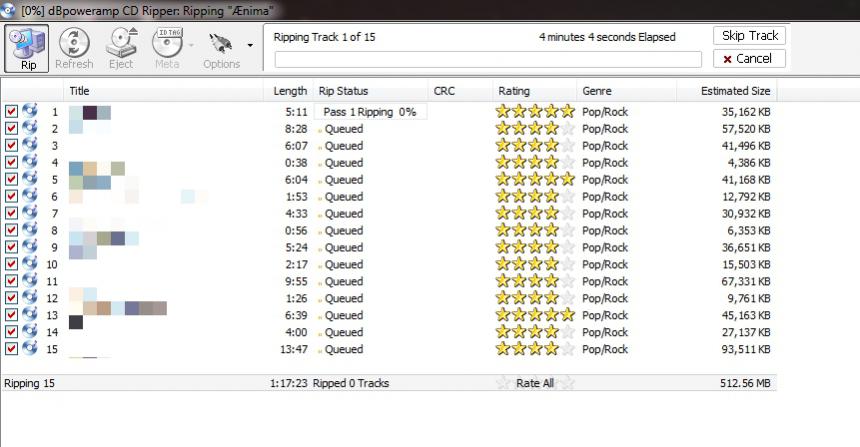This screenshot has width=860, height=447.
Task: Uncheck the checkbox for track 2
Action: [11, 129]
